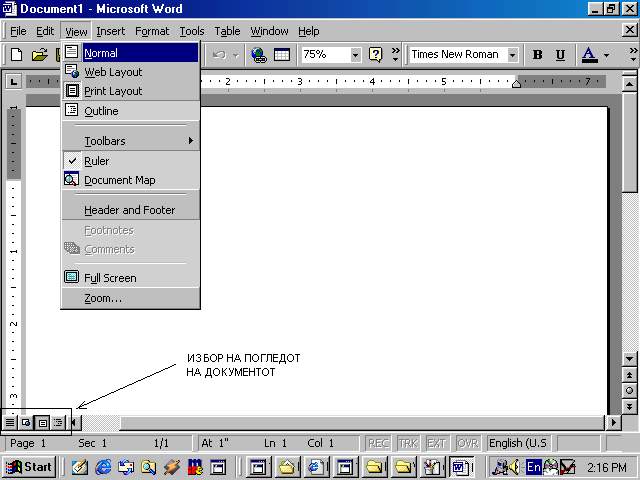Open the Edit menu
Screen dimensions: 640x480
point(45,31)
